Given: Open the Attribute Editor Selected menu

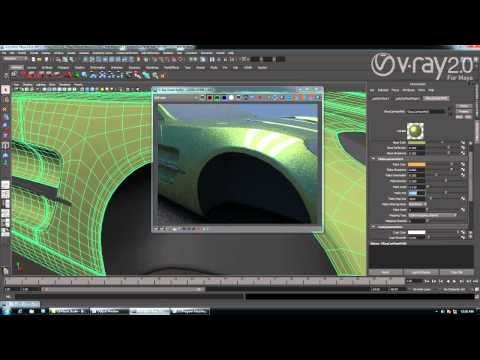Looking at the screenshot, I should [383, 90].
